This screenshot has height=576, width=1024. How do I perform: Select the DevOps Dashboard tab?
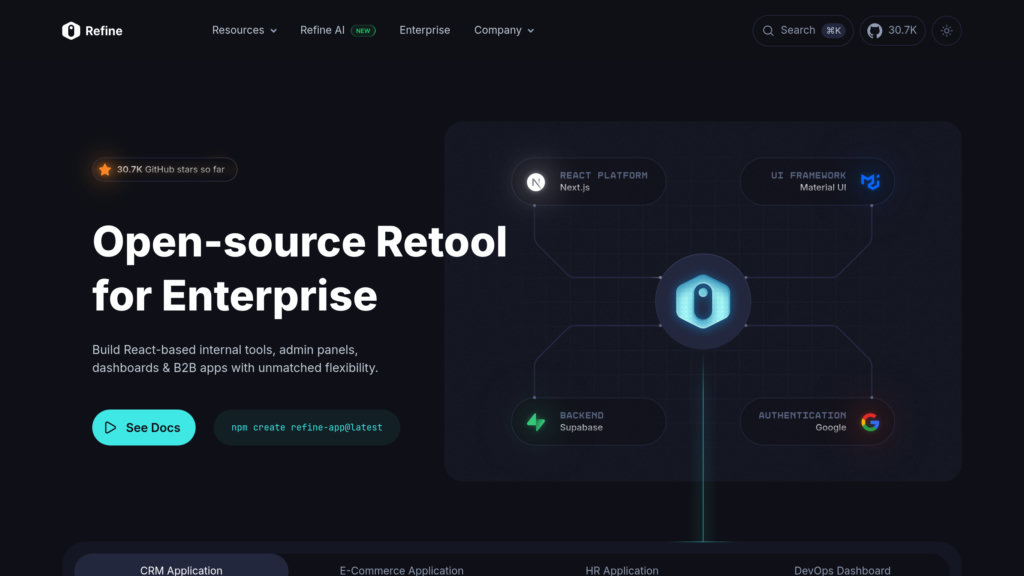842,569
